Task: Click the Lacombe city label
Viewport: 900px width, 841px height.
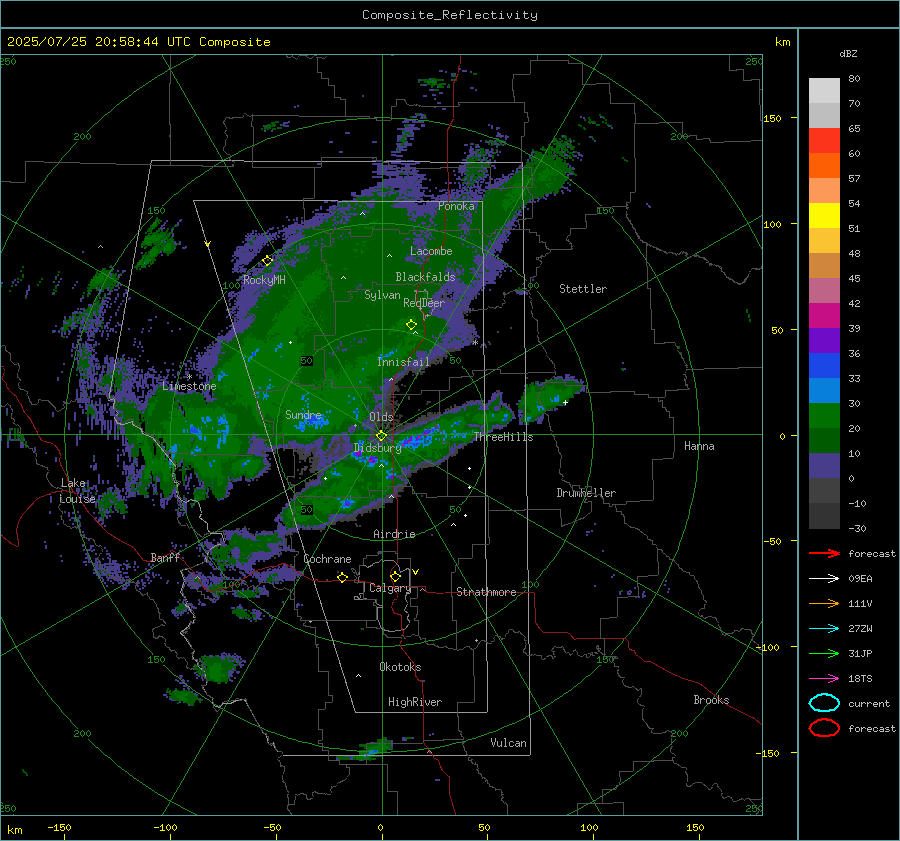Action: (x=431, y=251)
